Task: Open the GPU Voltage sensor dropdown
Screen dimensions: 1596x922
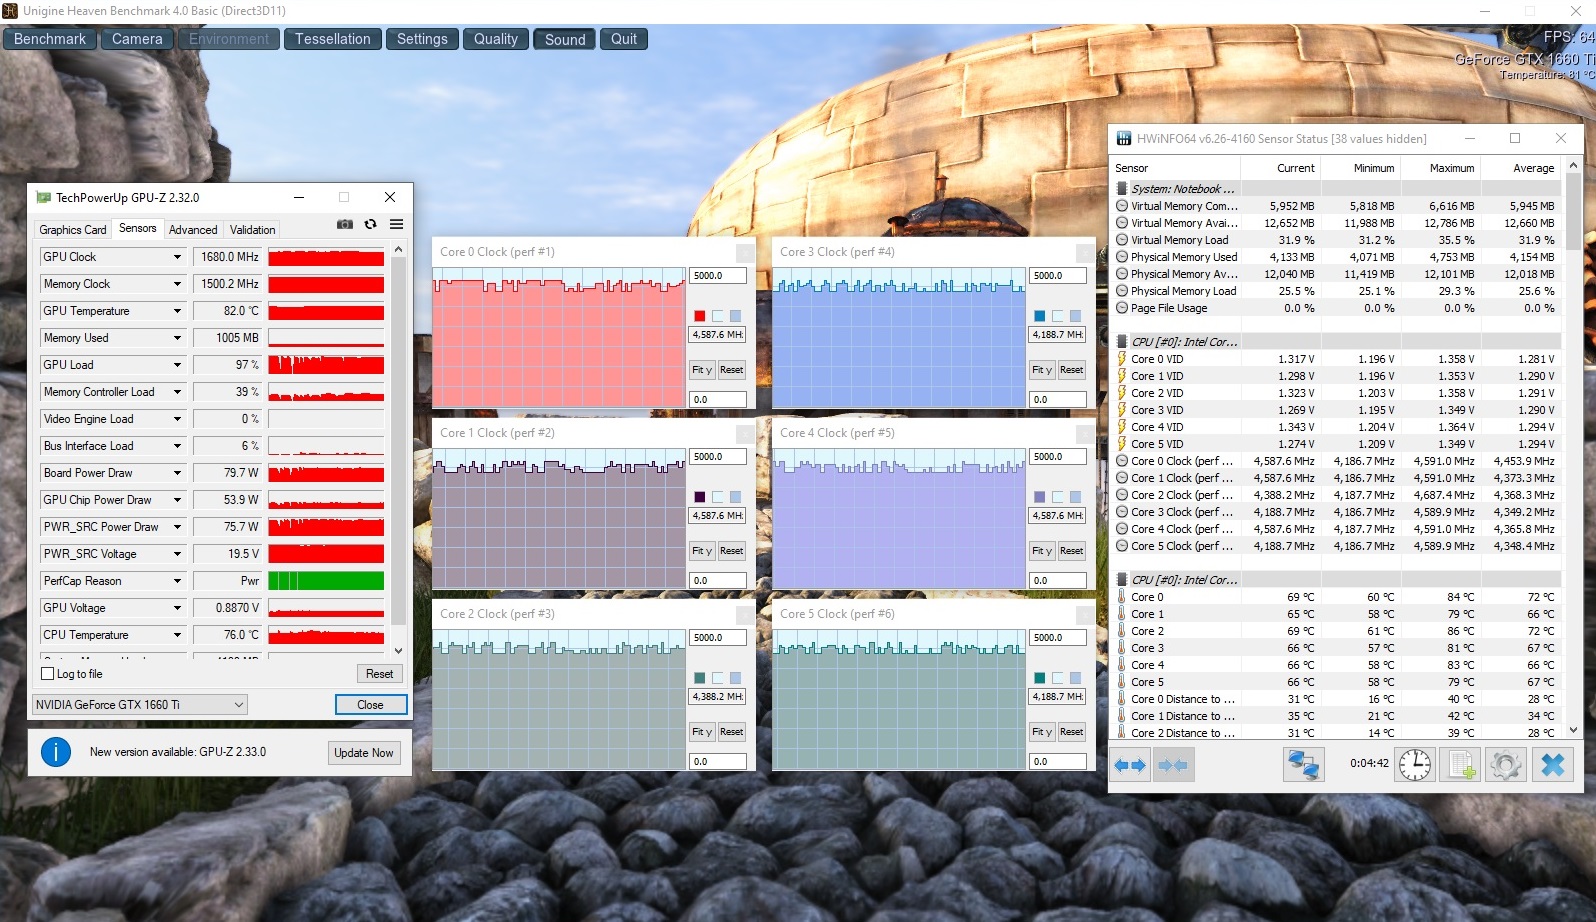Action: [177, 608]
